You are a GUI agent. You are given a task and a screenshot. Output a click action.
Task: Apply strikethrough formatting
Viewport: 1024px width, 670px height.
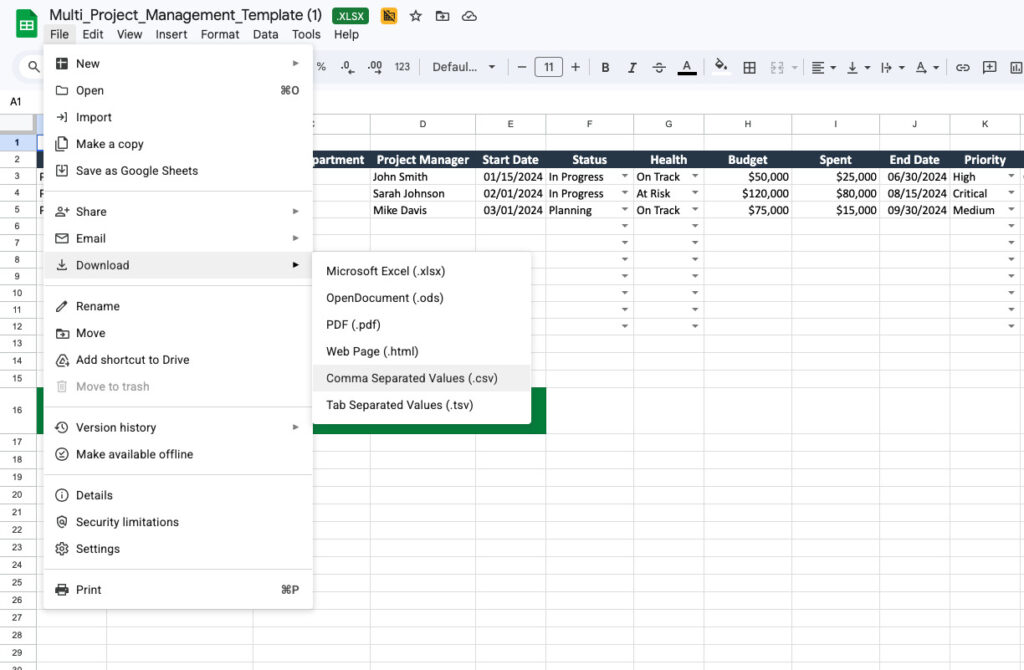[x=659, y=67]
